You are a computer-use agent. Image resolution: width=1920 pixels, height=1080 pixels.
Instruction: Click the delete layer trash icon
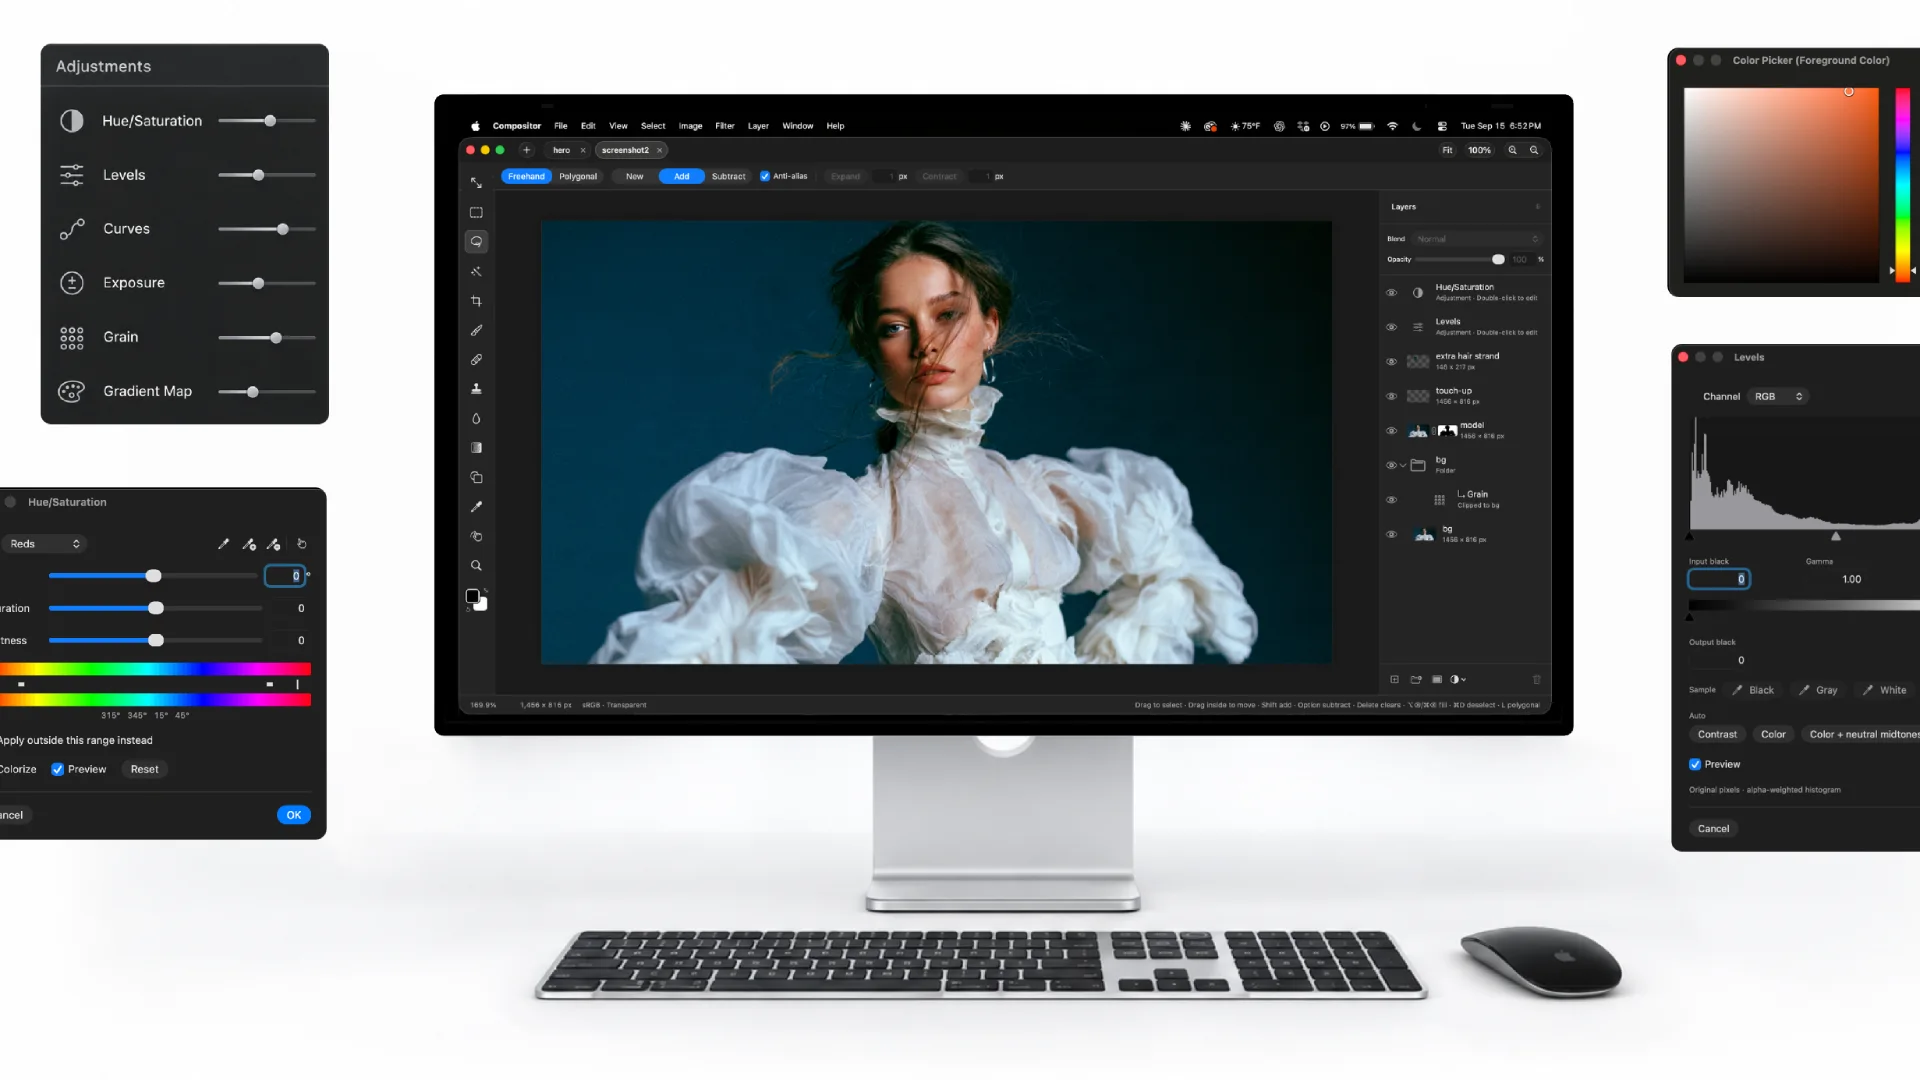tap(1537, 680)
